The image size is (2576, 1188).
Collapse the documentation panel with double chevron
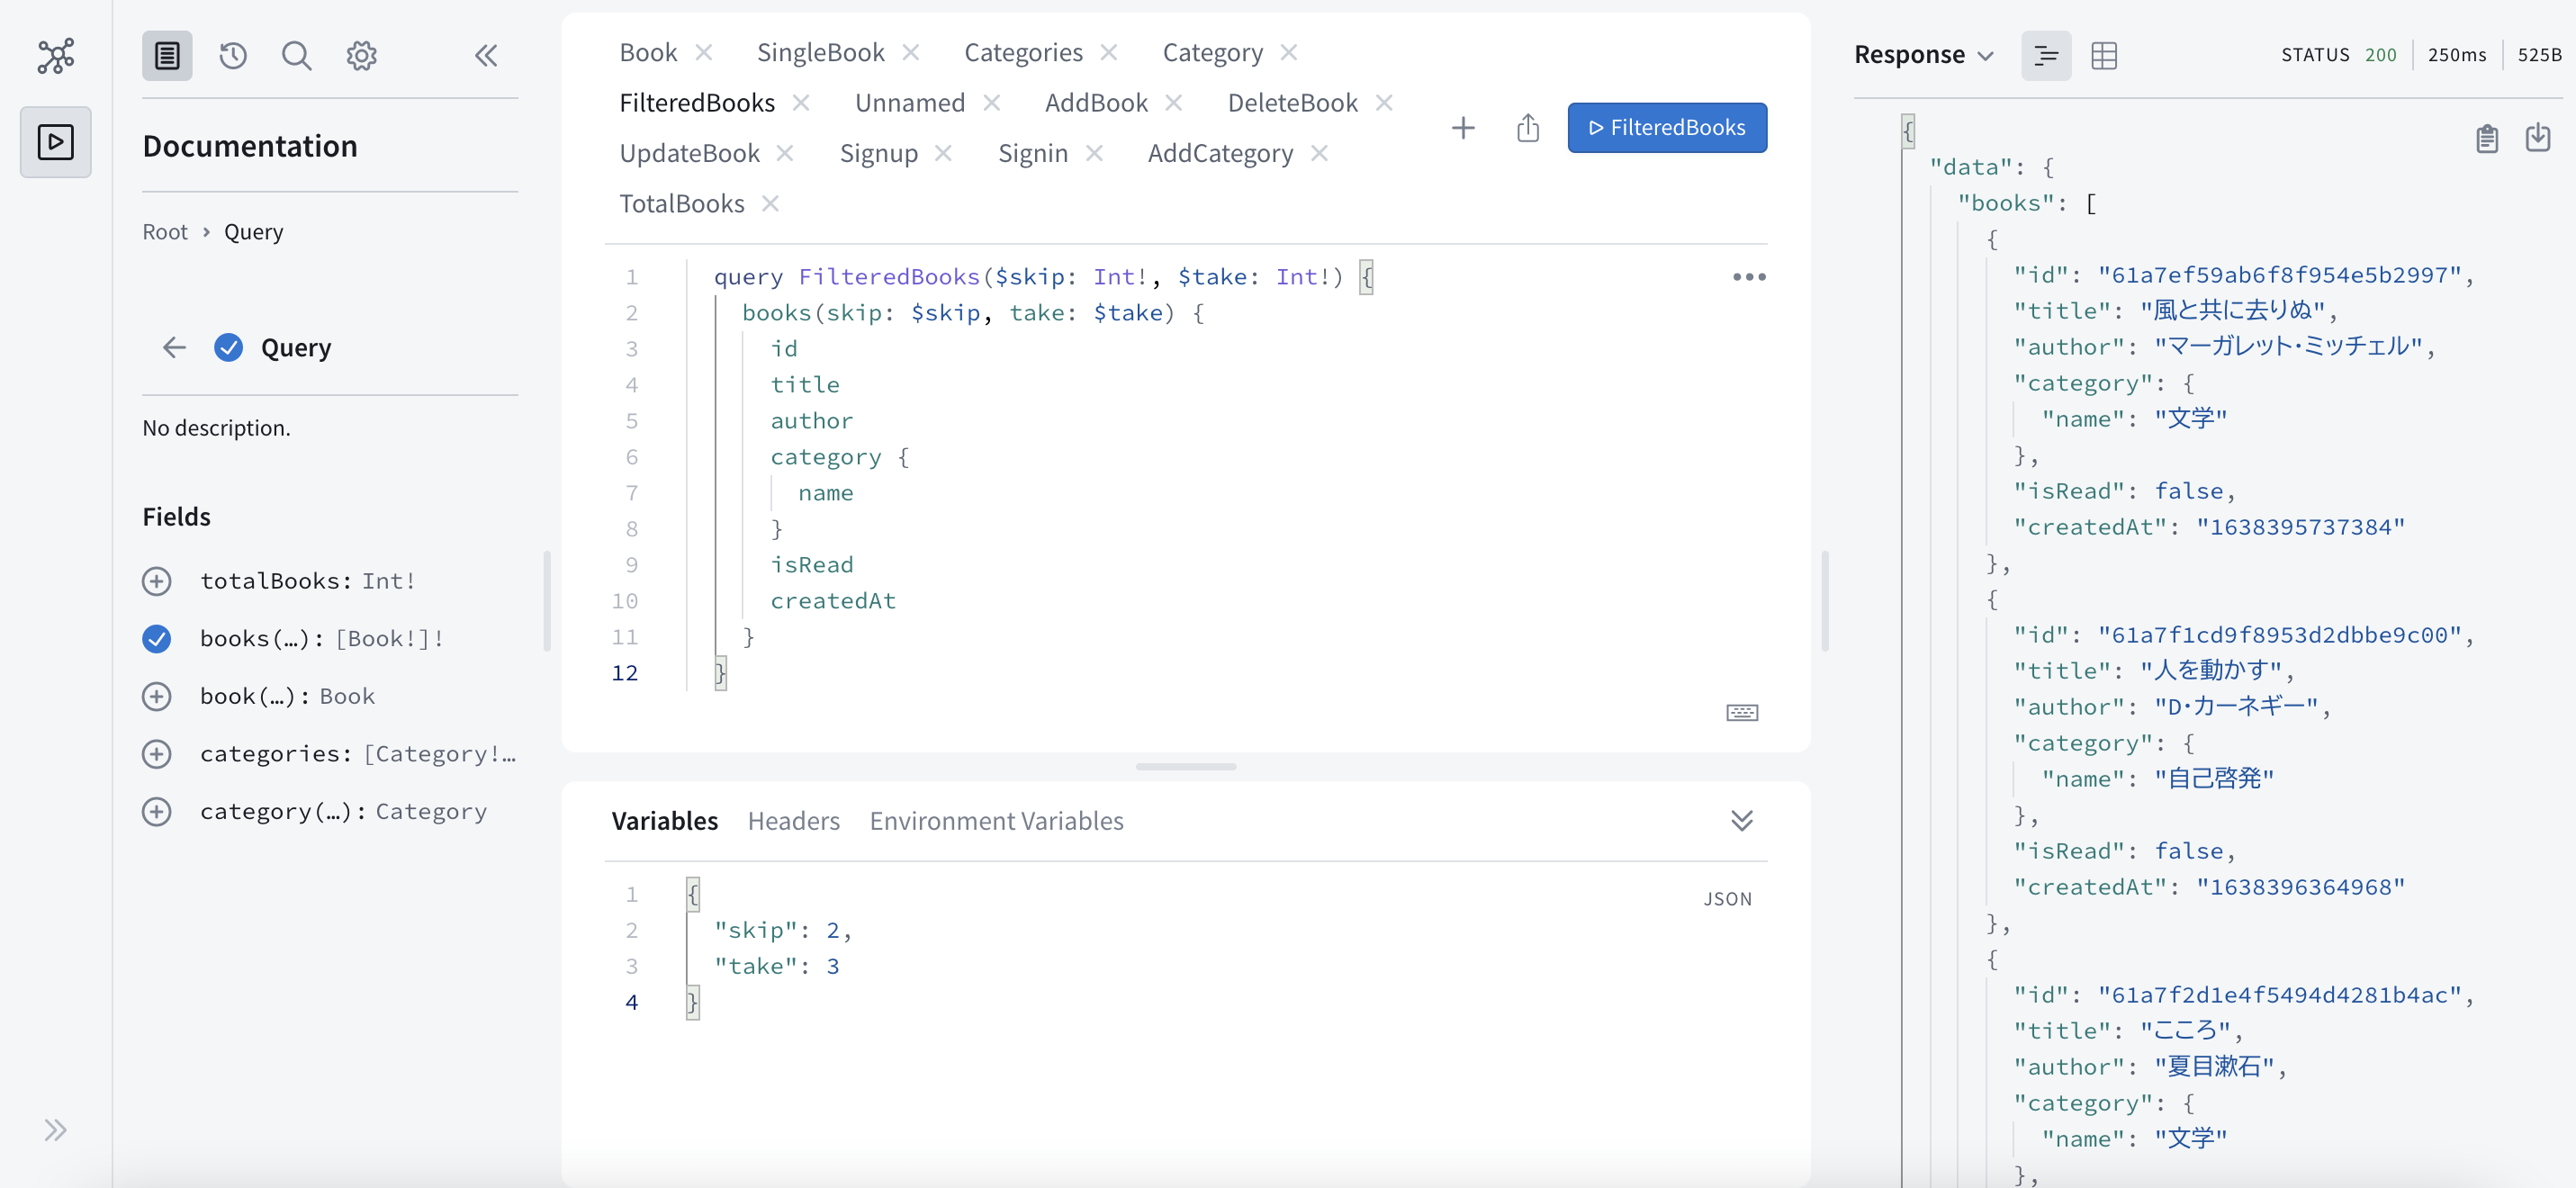tap(486, 55)
